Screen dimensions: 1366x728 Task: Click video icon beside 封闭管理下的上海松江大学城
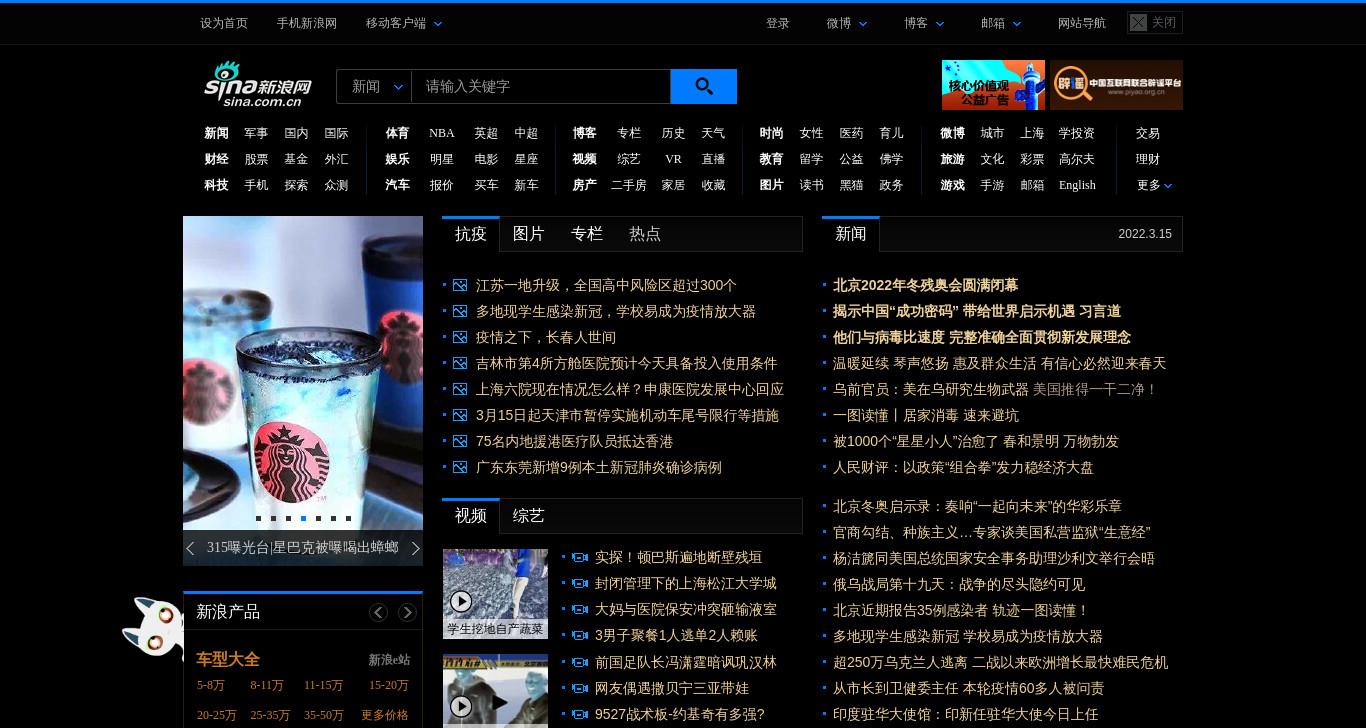click(579, 583)
